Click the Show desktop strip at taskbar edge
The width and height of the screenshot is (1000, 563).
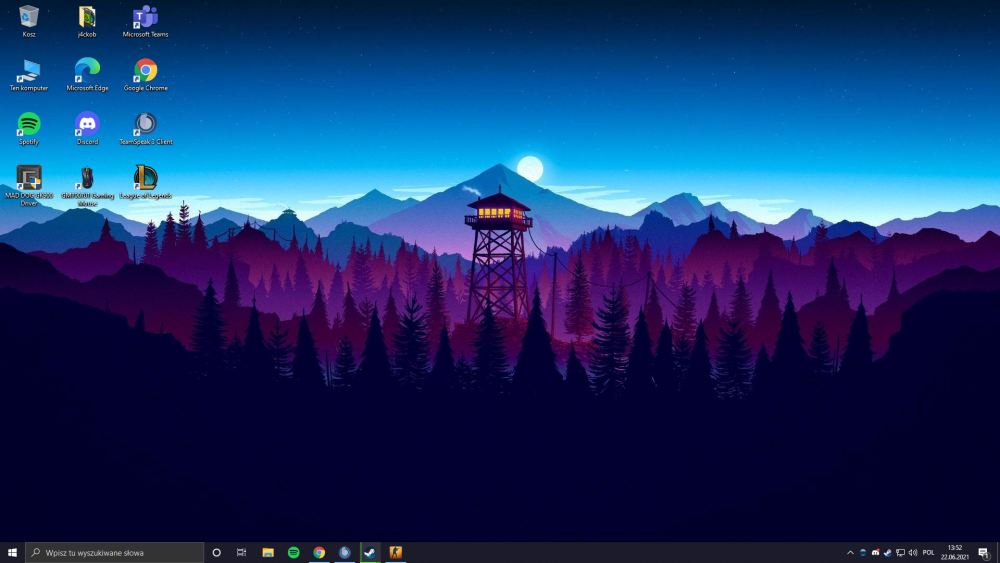[997, 553]
